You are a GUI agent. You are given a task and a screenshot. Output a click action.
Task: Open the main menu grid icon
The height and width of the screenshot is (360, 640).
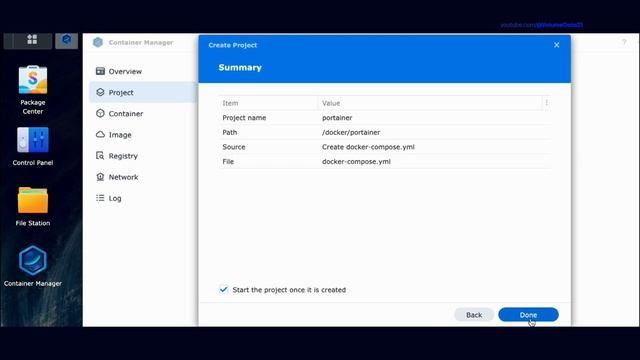pos(32,40)
